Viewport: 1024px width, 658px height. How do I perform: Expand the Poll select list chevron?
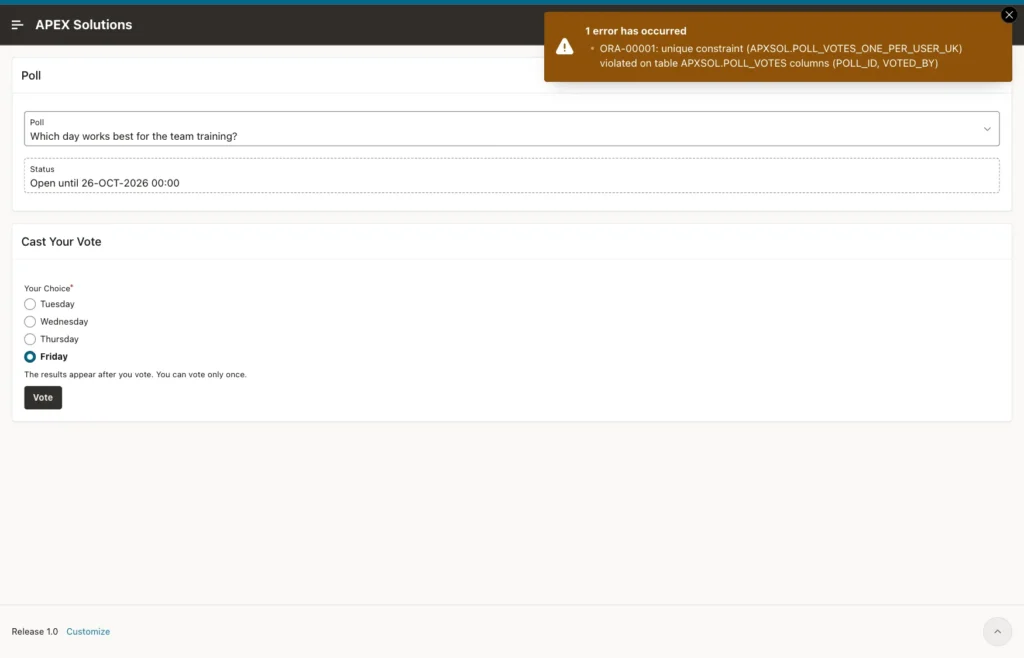click(x=987, y=129)
